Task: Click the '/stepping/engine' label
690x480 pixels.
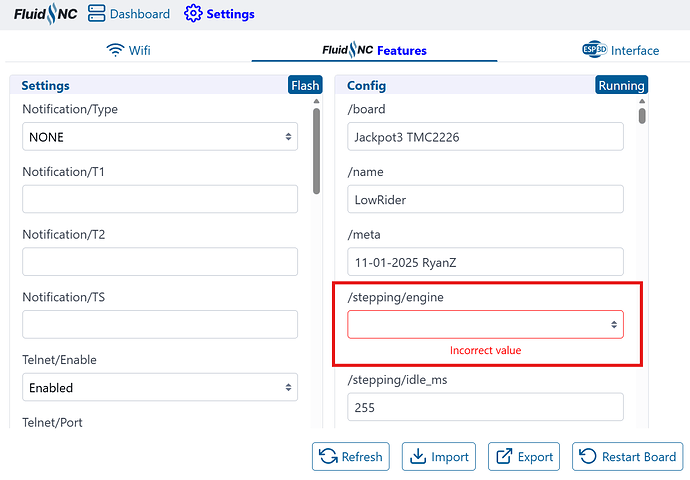Action: click(396, 297)
